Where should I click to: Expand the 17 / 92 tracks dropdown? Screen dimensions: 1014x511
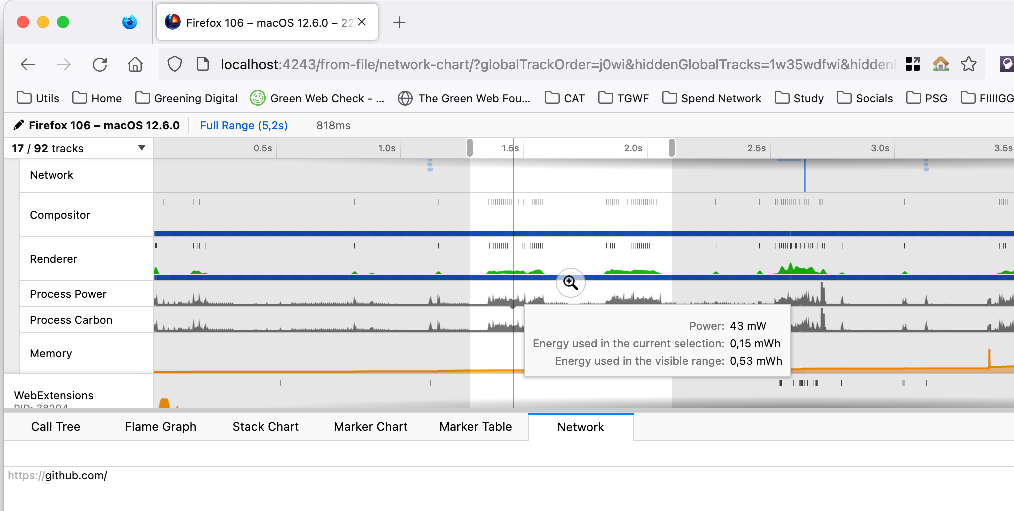click(x=78, y=148)
